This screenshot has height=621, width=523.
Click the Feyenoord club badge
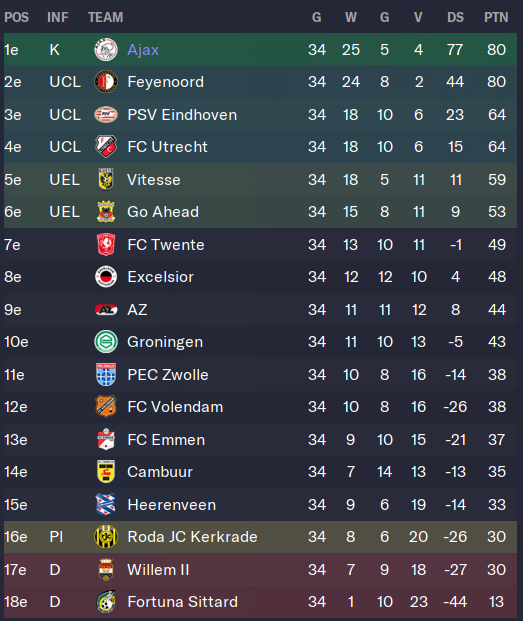click(x=106, y=82)
